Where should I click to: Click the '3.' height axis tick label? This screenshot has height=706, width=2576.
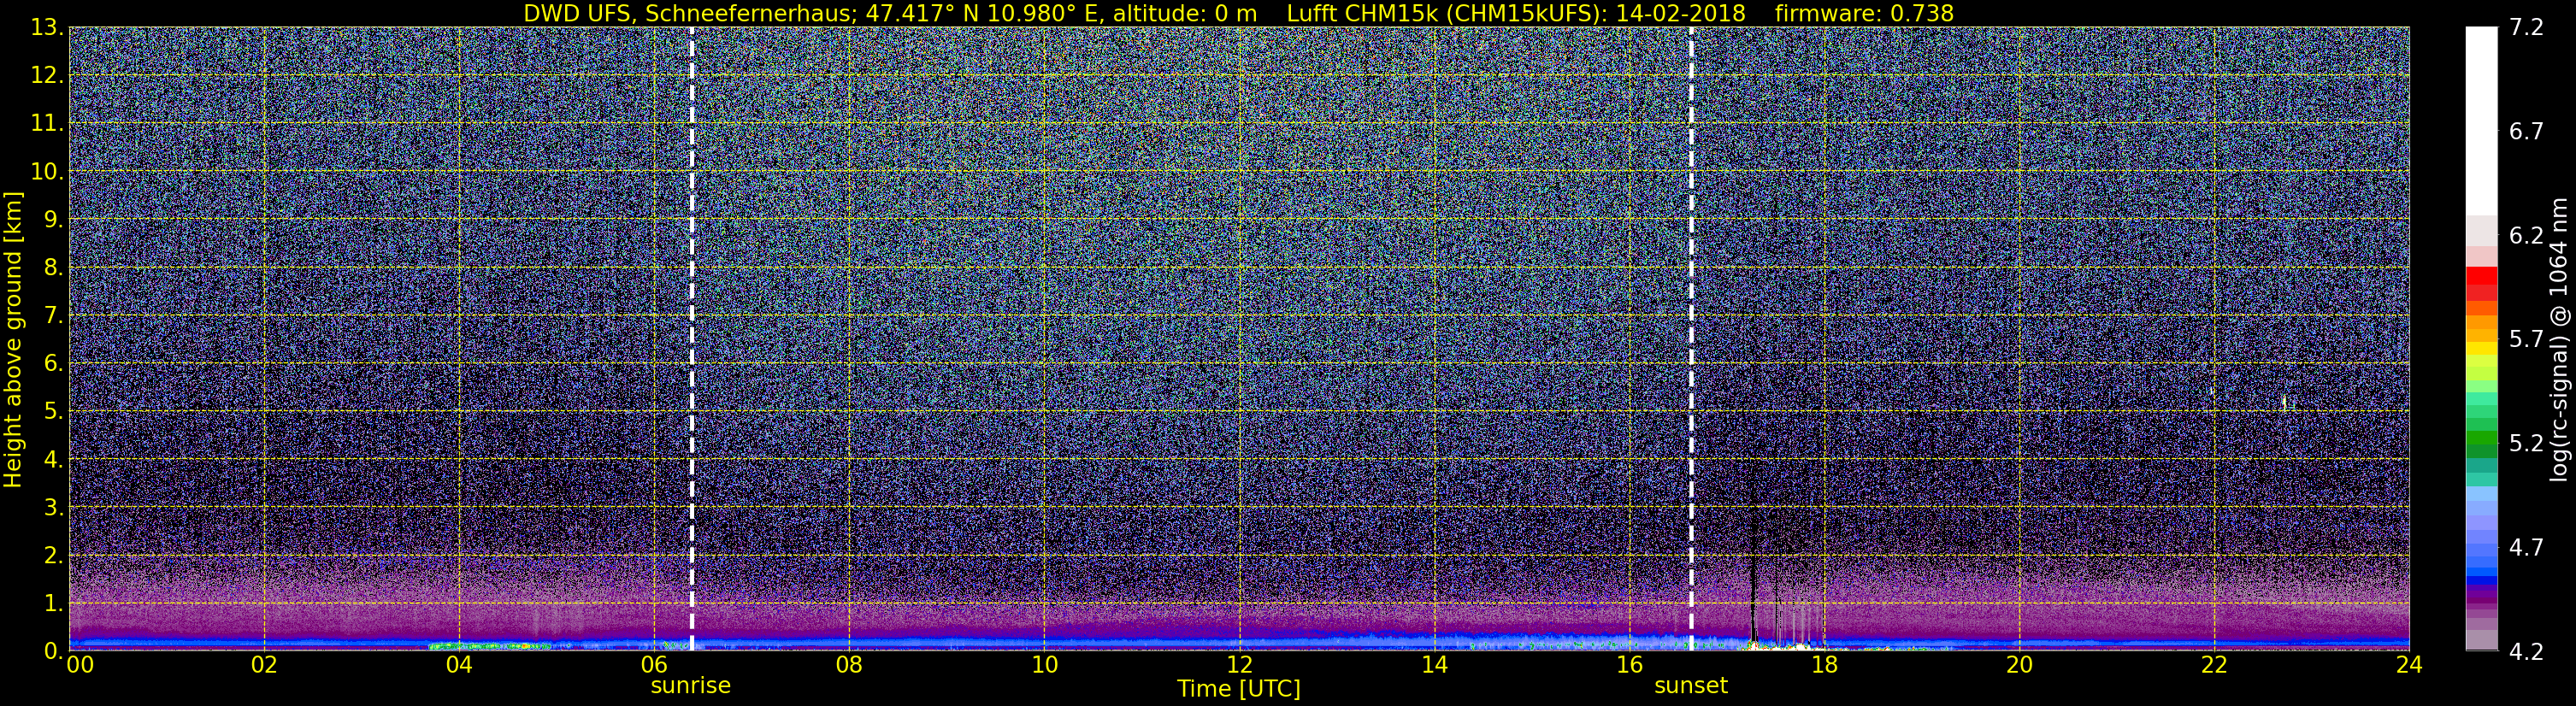[x=53, y=507]
